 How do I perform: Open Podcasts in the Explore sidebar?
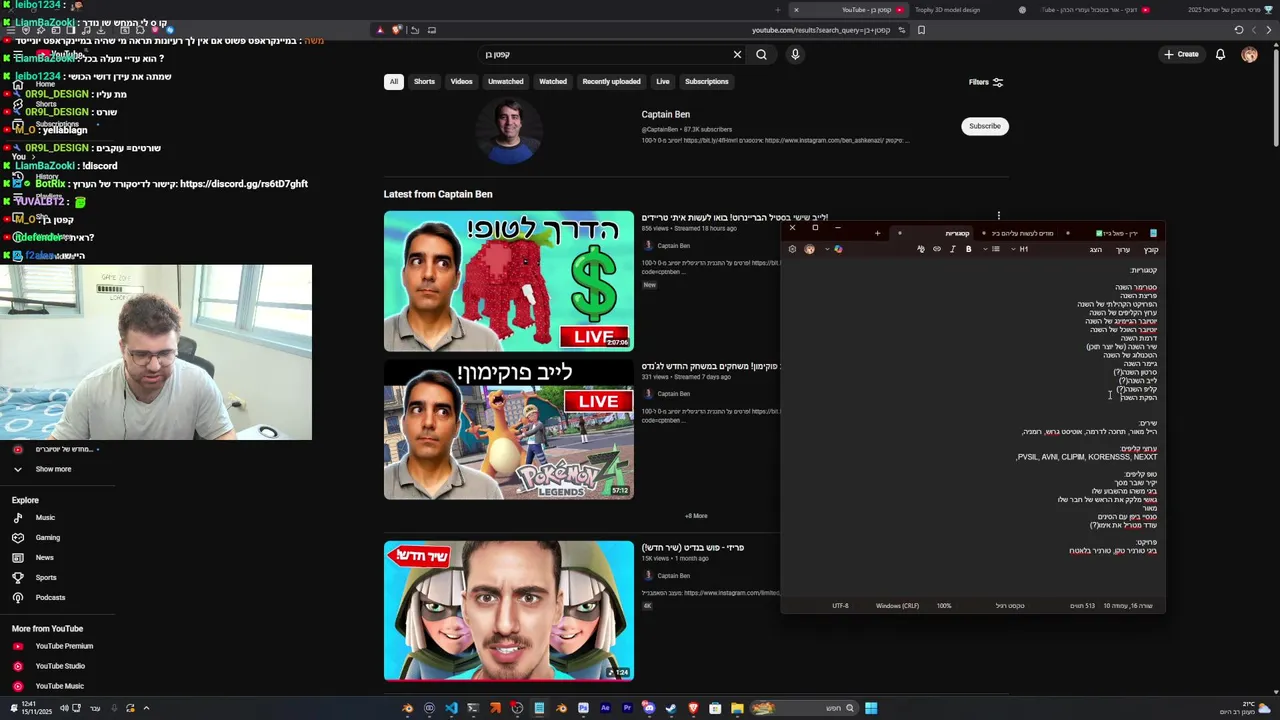tap(50, 598)
